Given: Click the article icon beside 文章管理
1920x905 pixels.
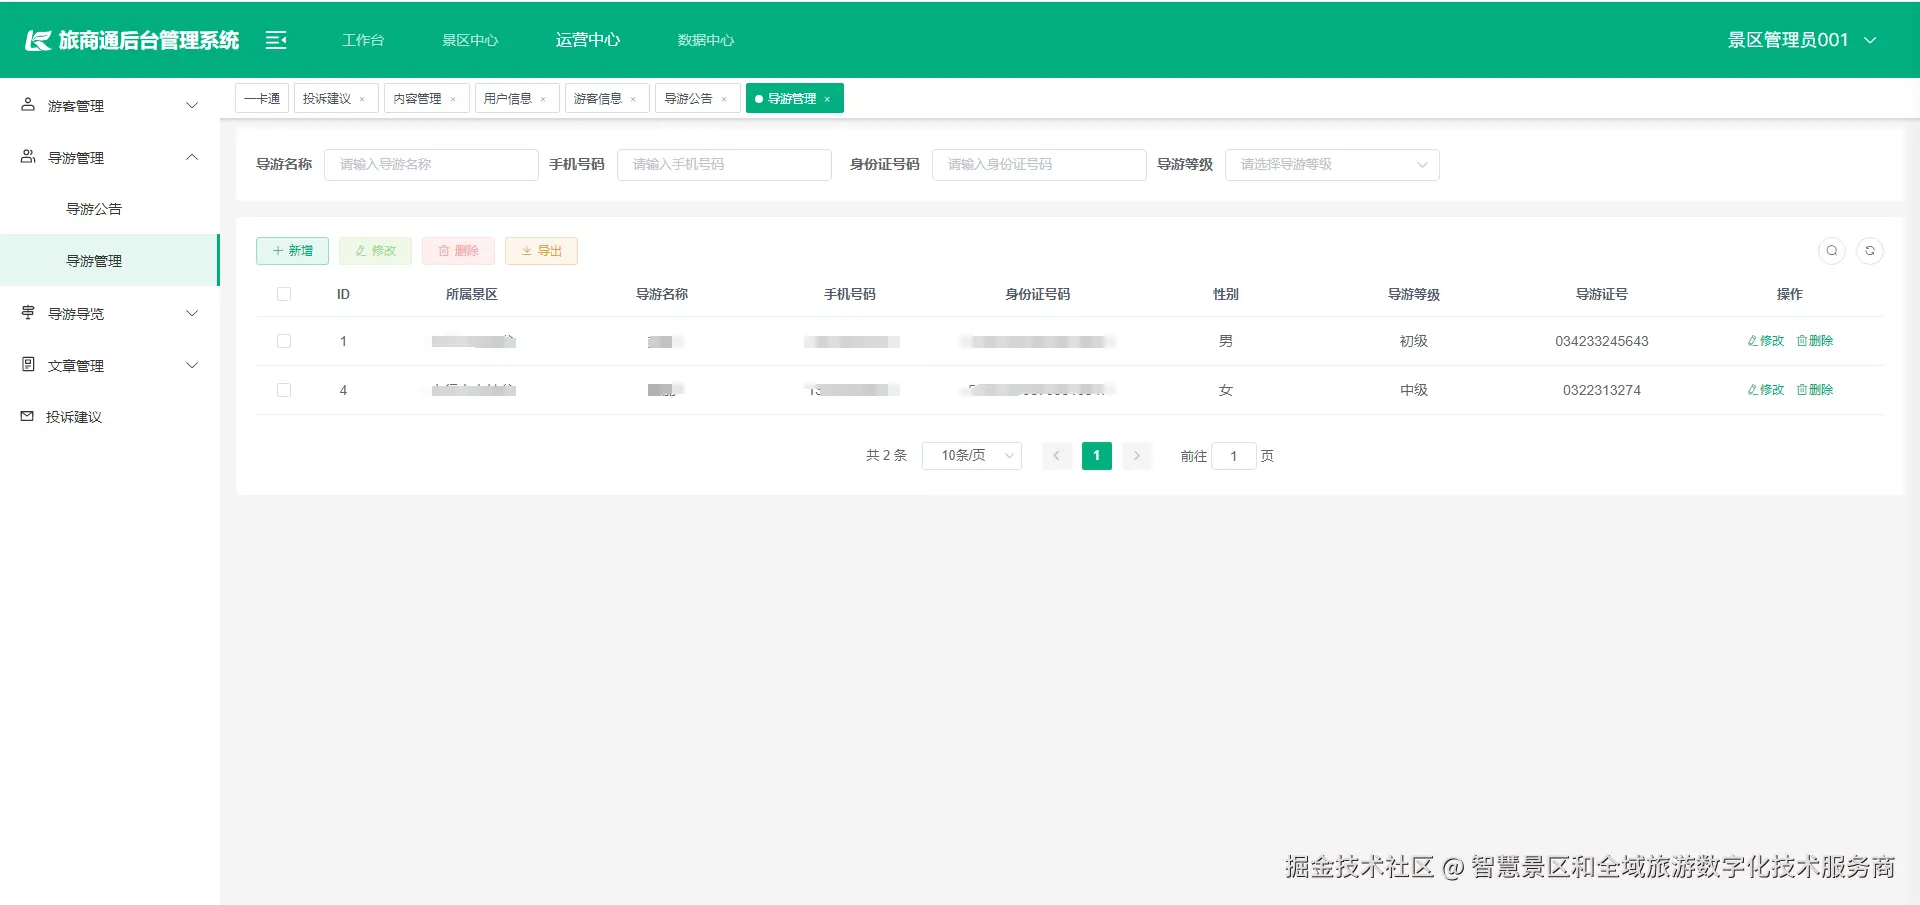Looking at the screenshot, I should coord(26,364).
